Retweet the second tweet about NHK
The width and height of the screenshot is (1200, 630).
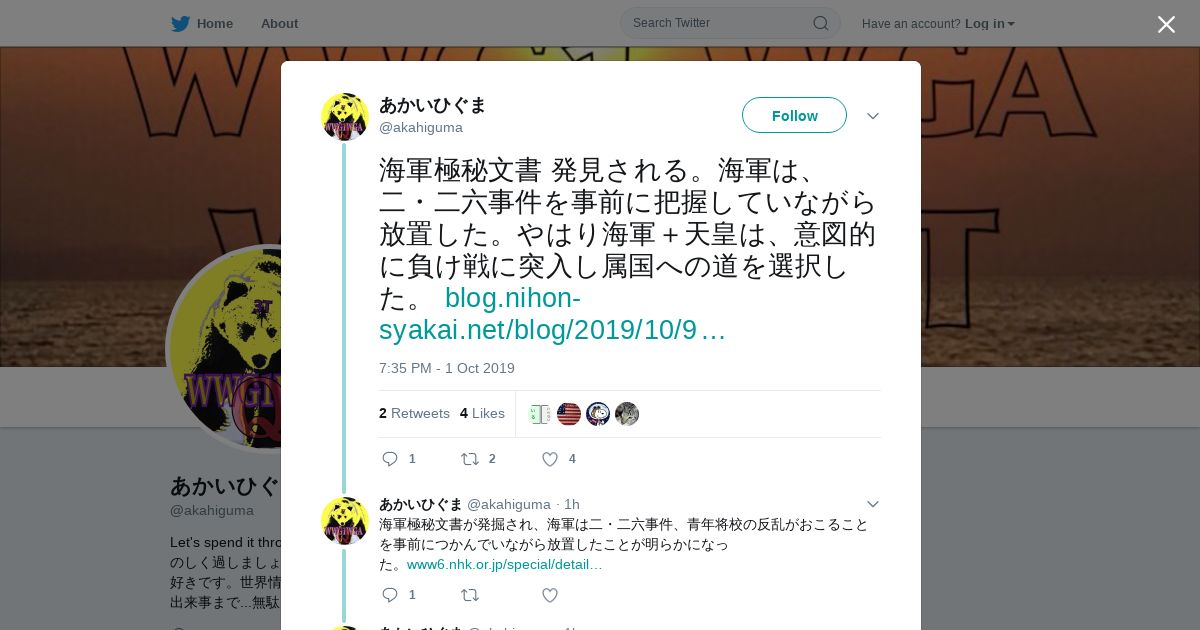(469, 595)
